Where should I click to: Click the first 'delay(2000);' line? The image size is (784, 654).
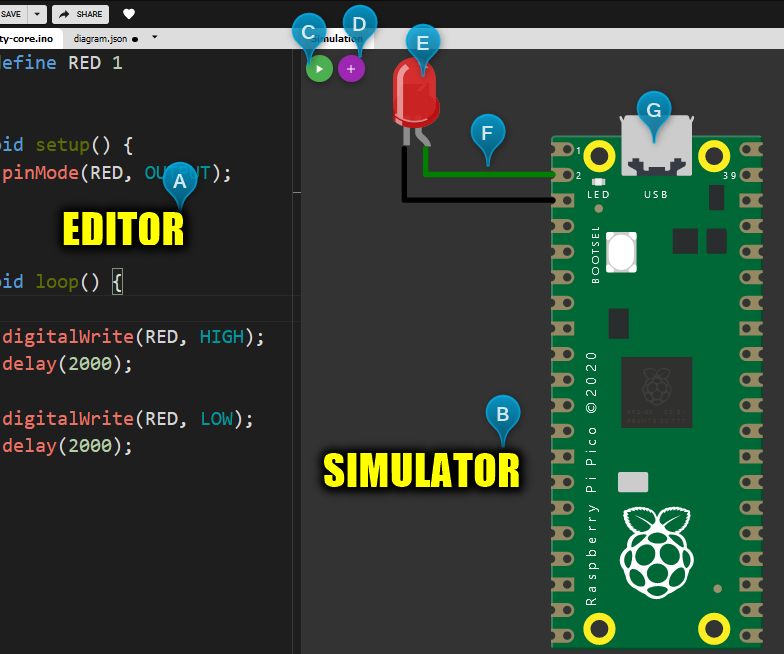click(x=67, y=364)
